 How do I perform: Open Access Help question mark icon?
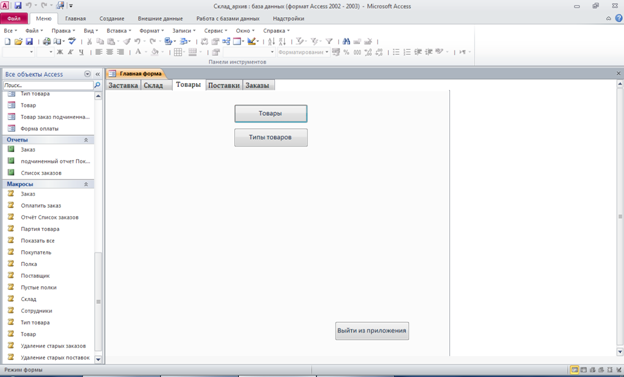click(619, 18)
